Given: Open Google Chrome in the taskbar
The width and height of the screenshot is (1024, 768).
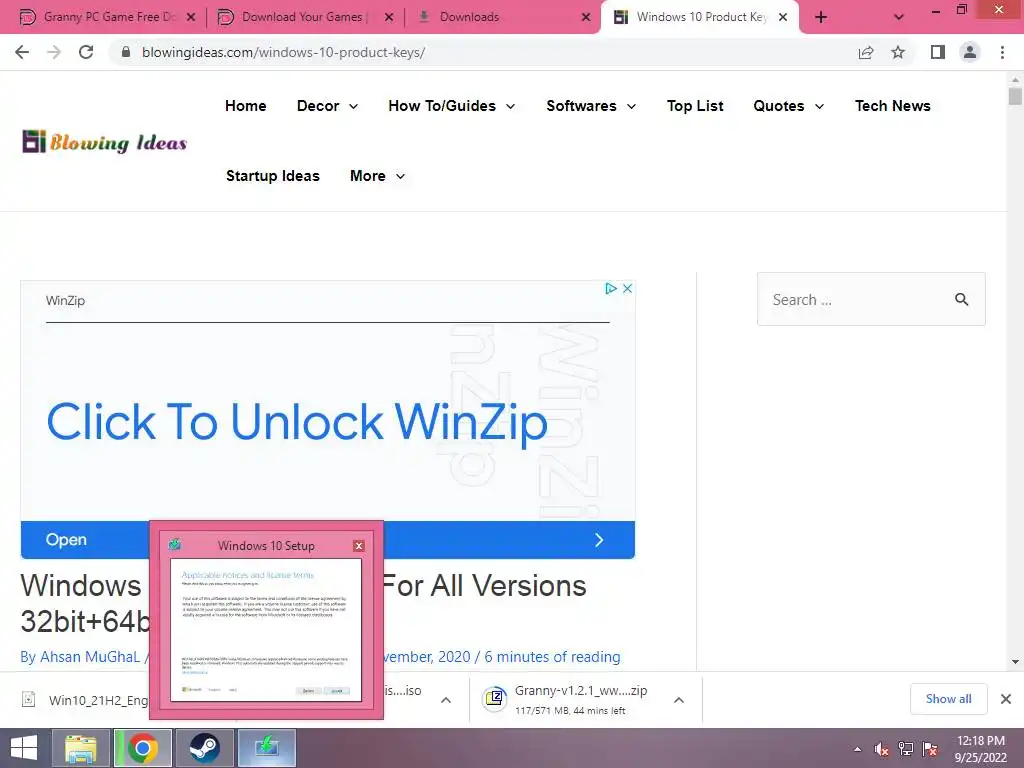Looking at the screenshot, I should coord(142,748).
